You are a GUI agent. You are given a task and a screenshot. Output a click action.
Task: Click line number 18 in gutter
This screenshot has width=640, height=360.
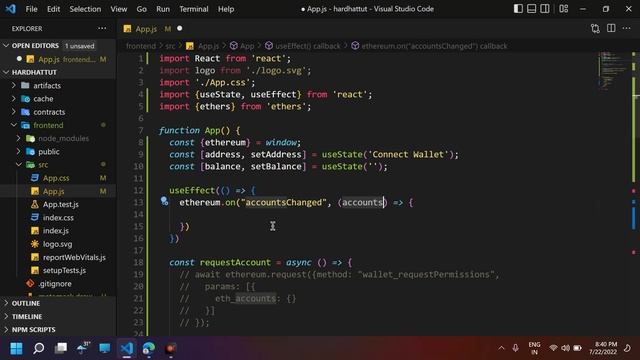tap(138, 262)
